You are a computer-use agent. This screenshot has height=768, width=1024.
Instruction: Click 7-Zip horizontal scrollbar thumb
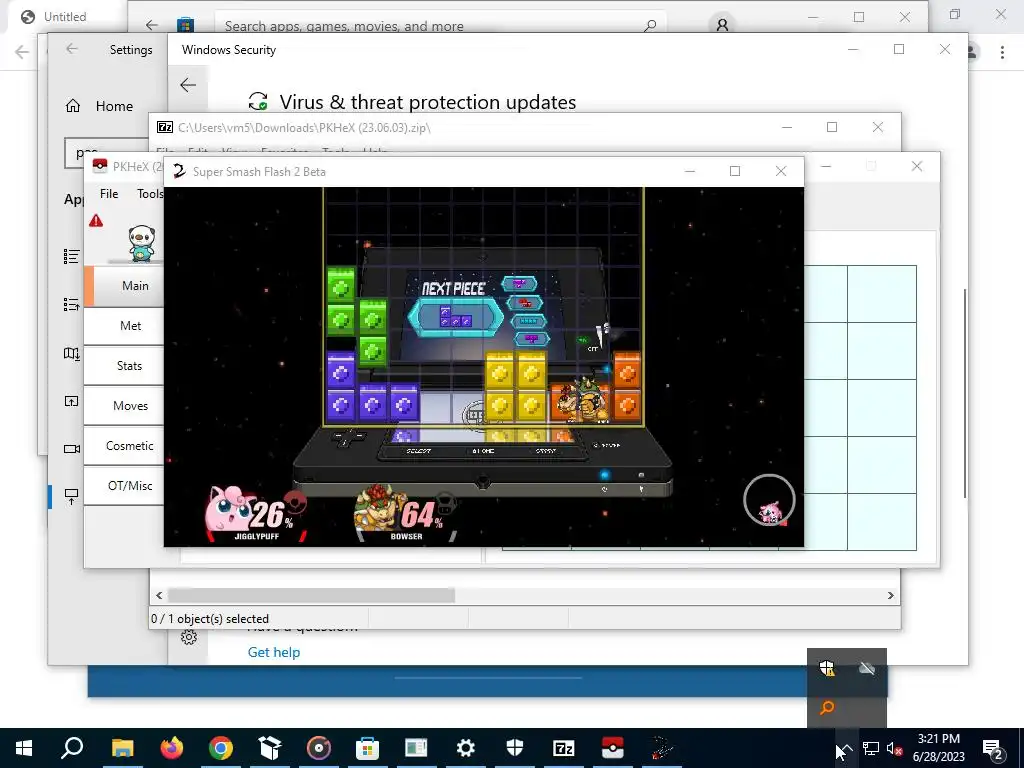point(312,595)
